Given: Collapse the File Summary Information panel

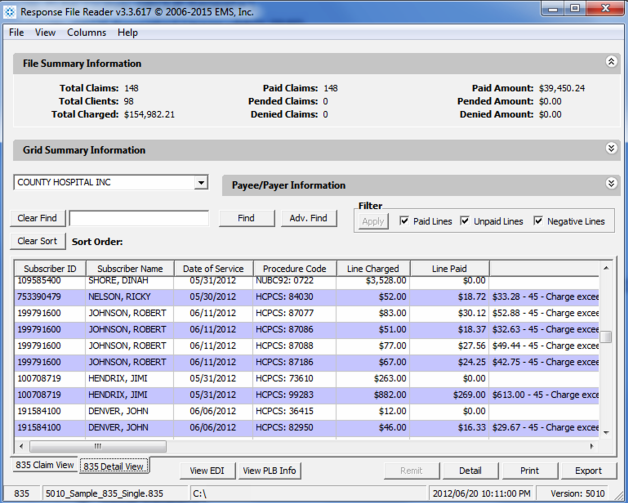Looking at the screenshot, I should point(611,62).
